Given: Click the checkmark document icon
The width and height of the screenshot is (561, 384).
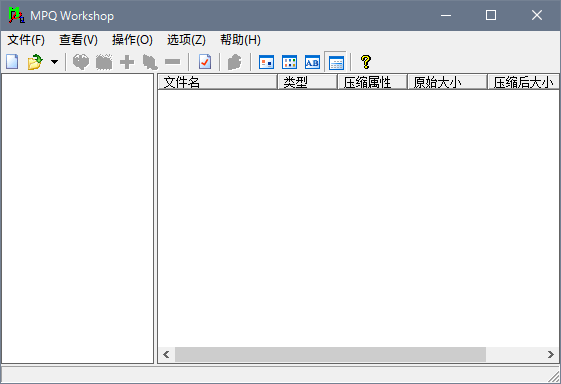Looking at the screenshot, I should pyautogui.click(x=205, y=62).
